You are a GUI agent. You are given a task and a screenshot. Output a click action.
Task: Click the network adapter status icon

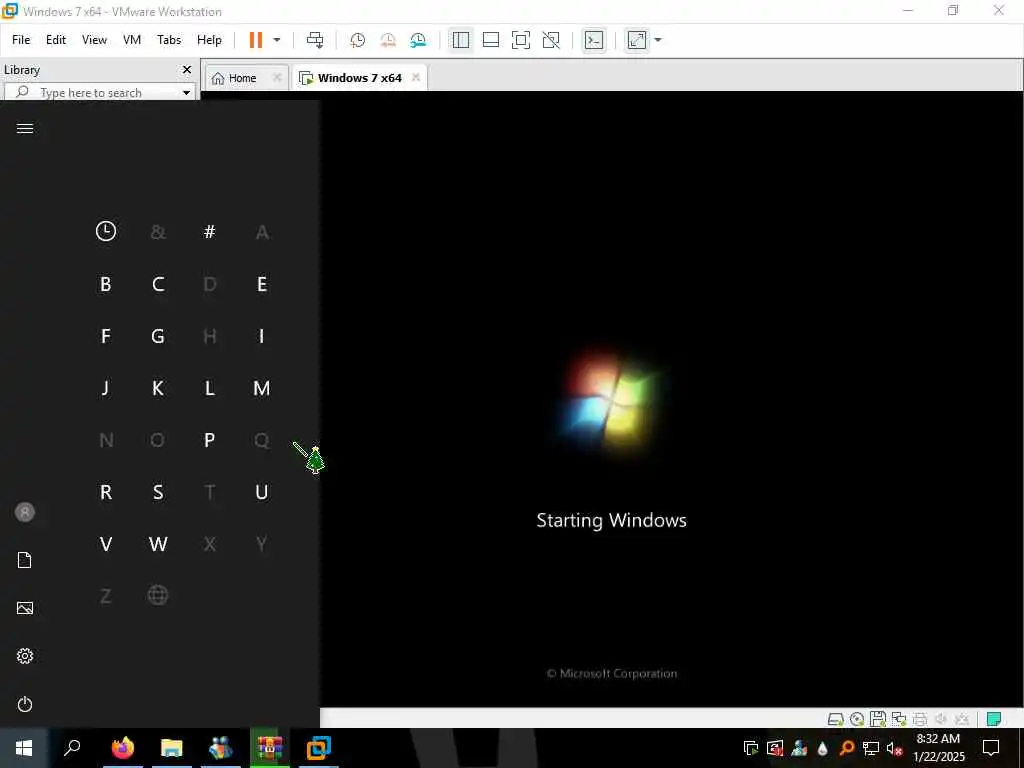pos(899,719)
